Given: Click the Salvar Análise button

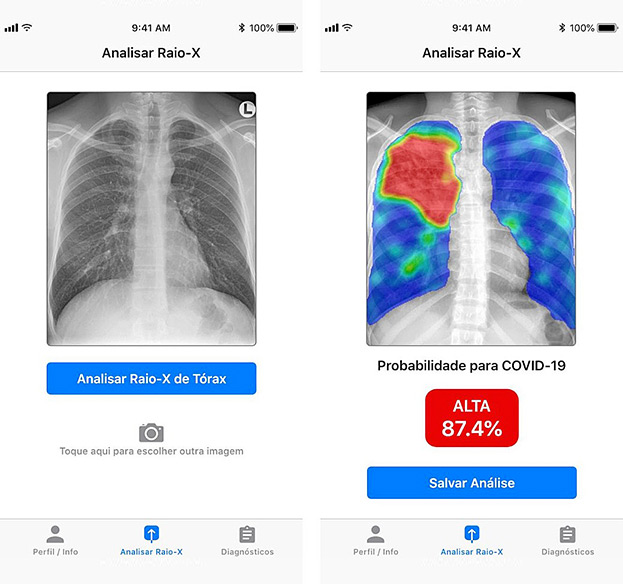Looking at the screenshot, I should tap(472, 483).
